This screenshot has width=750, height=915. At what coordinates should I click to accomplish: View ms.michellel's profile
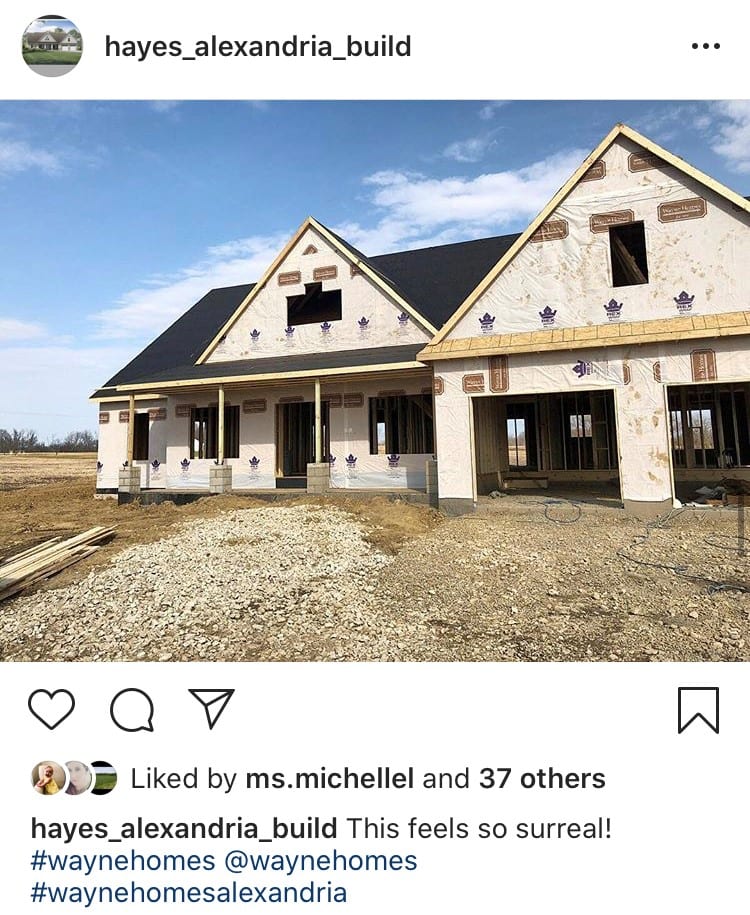click(330, 778)
